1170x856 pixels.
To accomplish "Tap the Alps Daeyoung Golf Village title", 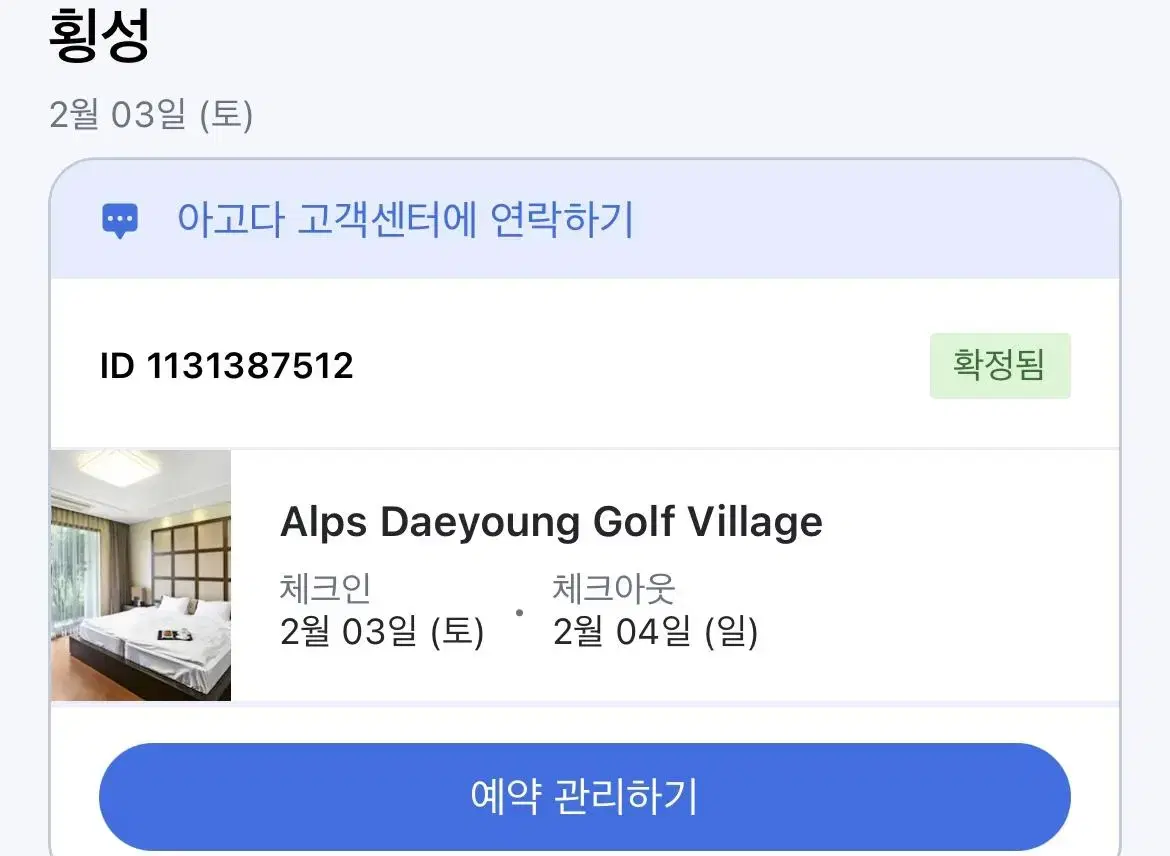I will coord(551,522).
